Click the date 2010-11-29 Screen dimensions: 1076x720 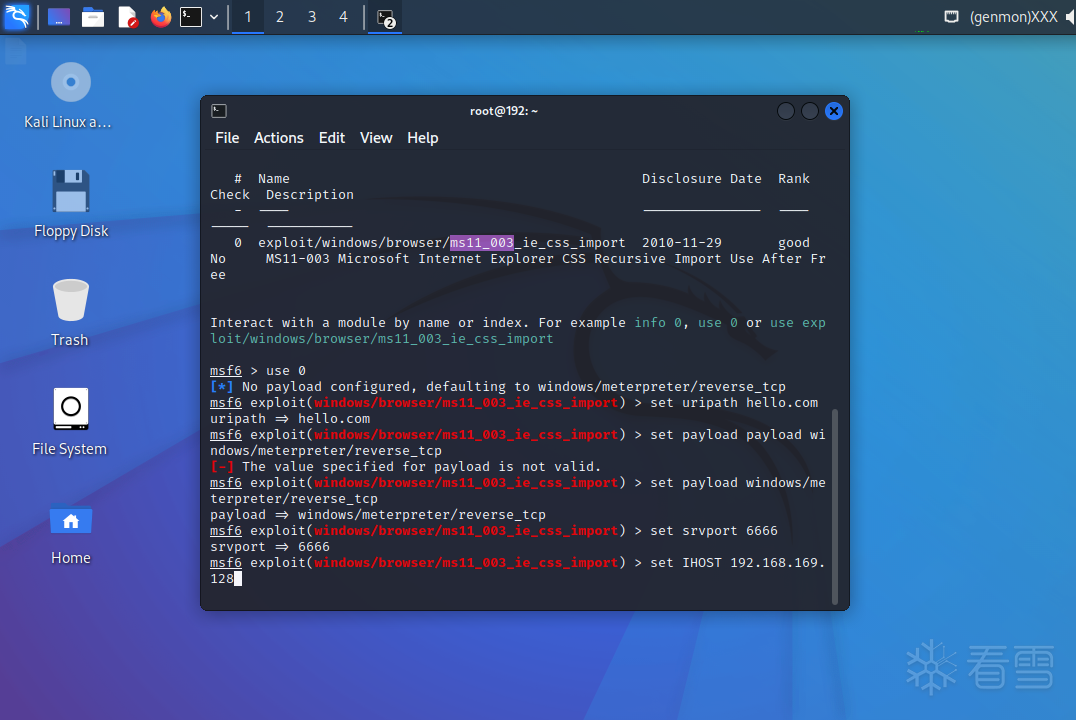681,242
